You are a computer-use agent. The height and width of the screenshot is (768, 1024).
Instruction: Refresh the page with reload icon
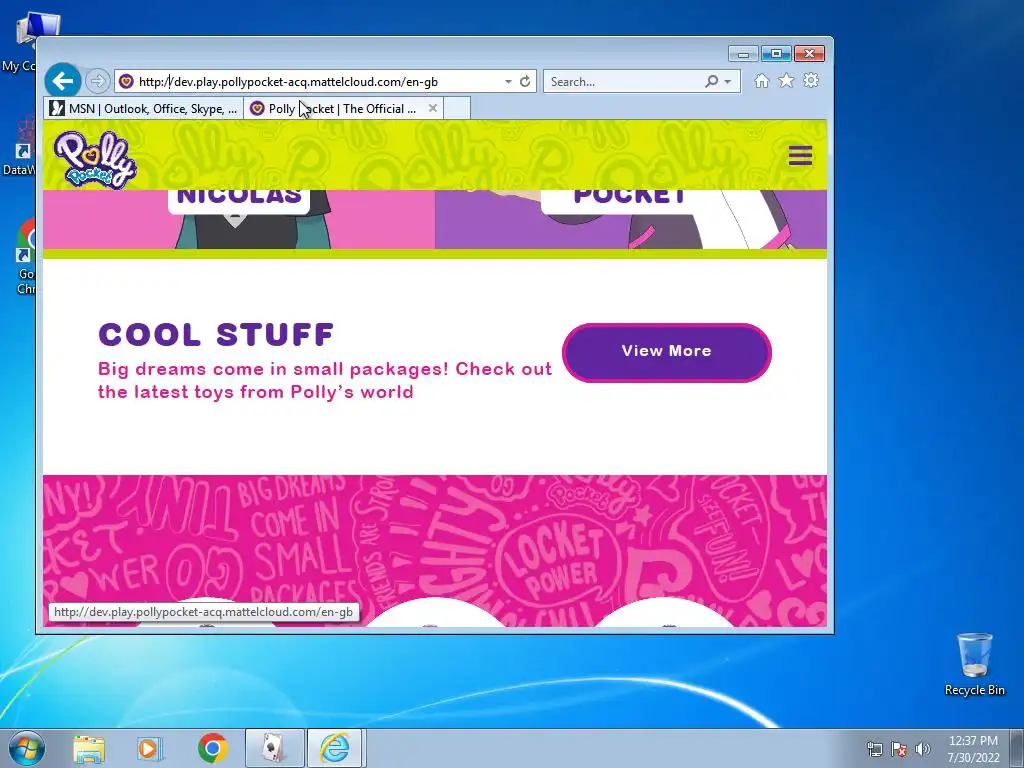click(x=525, y=82)
